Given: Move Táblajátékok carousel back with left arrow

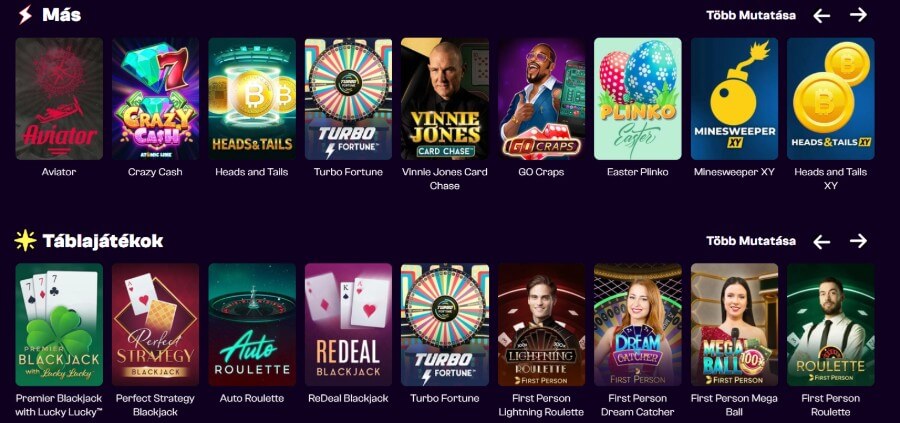Looking at the screenshot, I should coord(821,242).
